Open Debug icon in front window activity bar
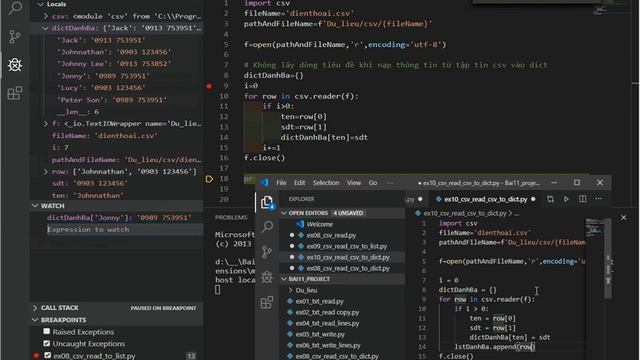The height and width of the screenshot is (360, 640). pos(267,277)
